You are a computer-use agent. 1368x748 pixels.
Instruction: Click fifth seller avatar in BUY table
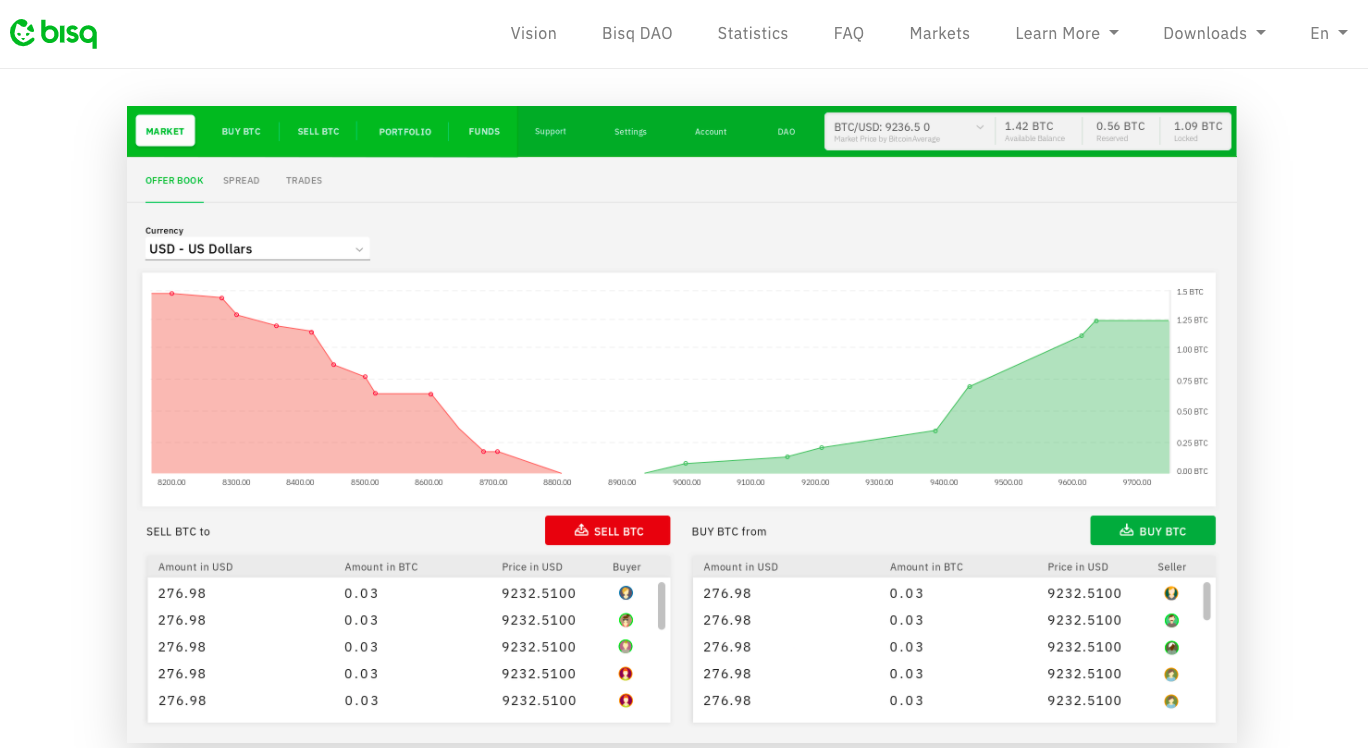(x=1171, y=701)
